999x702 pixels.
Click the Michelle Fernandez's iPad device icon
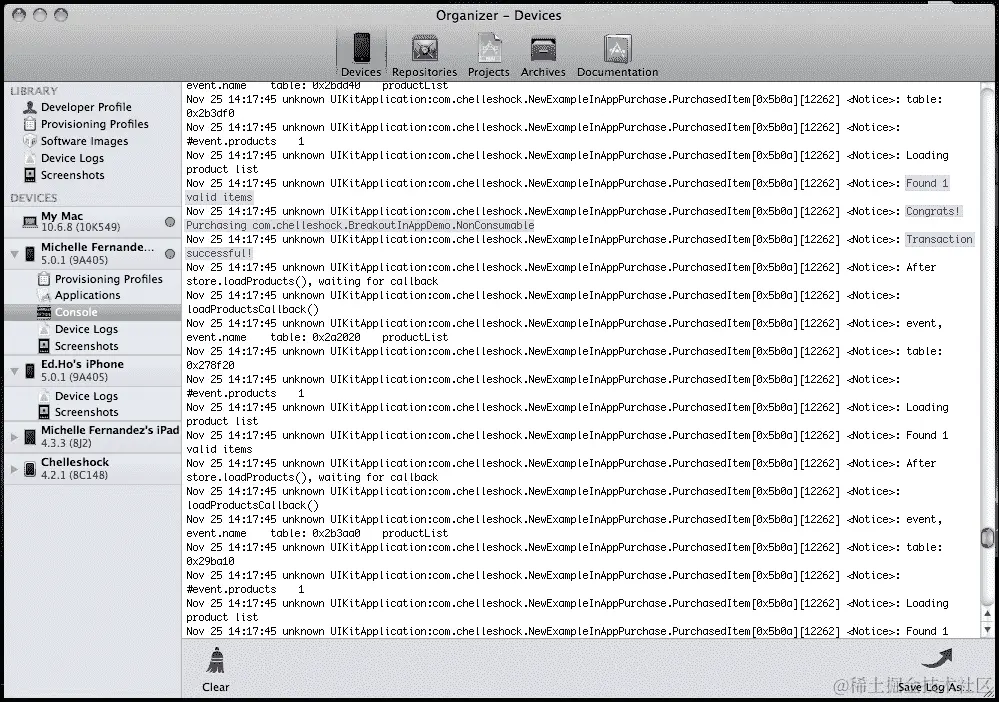coord(30,436)
